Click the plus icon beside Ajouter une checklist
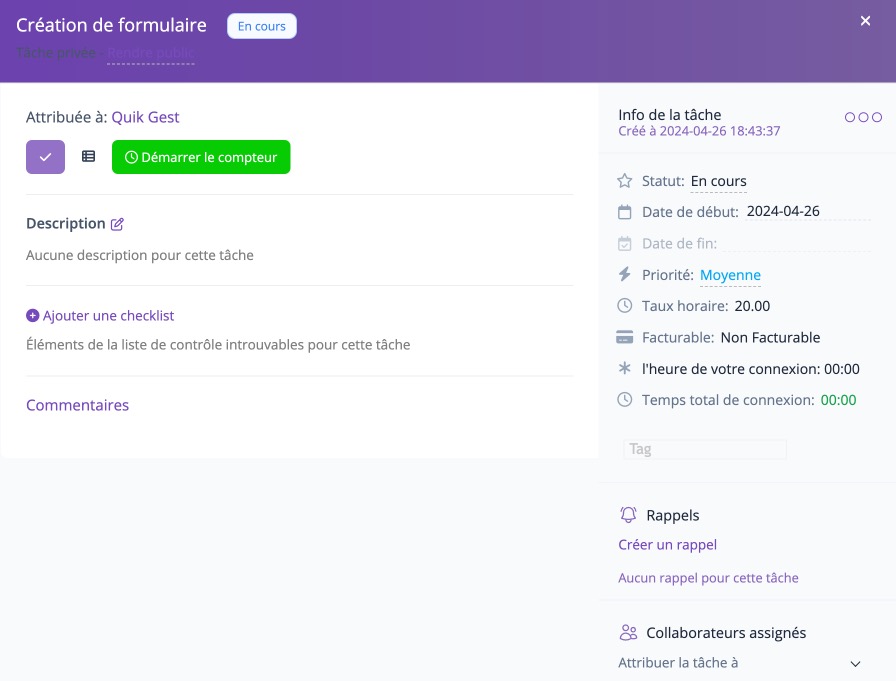The image size is (896, 681). click(x=32, y=316)
